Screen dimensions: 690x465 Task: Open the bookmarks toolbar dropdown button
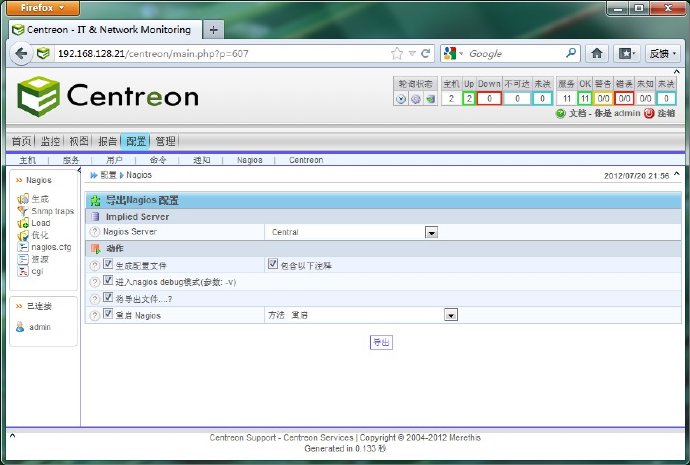[627, 54]
